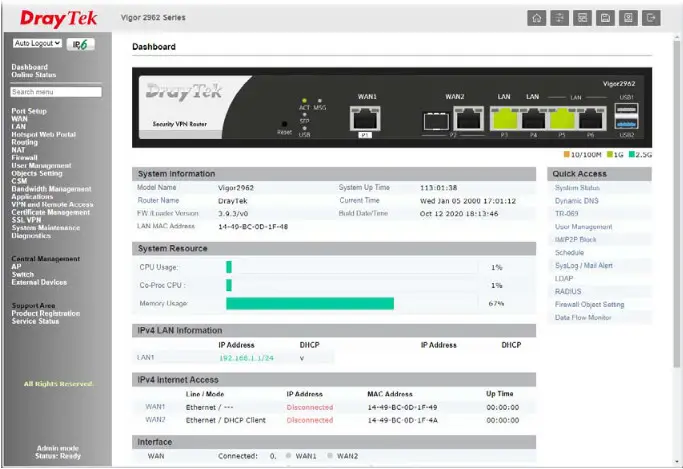Click LAN port P4 on router image
The height and width of the screenshot is (469, 683).
pyautogui.click(x=533, y=118)
